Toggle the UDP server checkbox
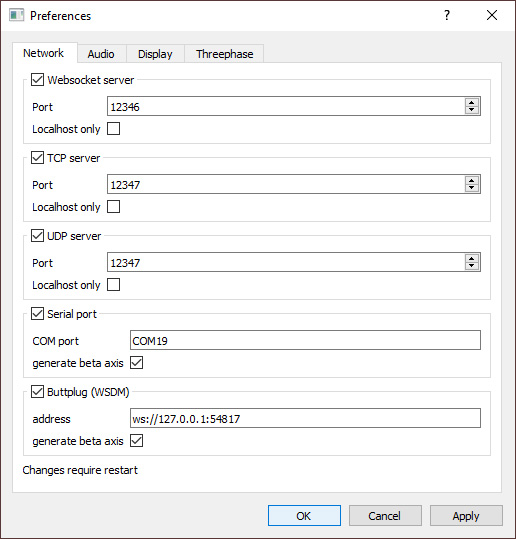 [37, 236]
